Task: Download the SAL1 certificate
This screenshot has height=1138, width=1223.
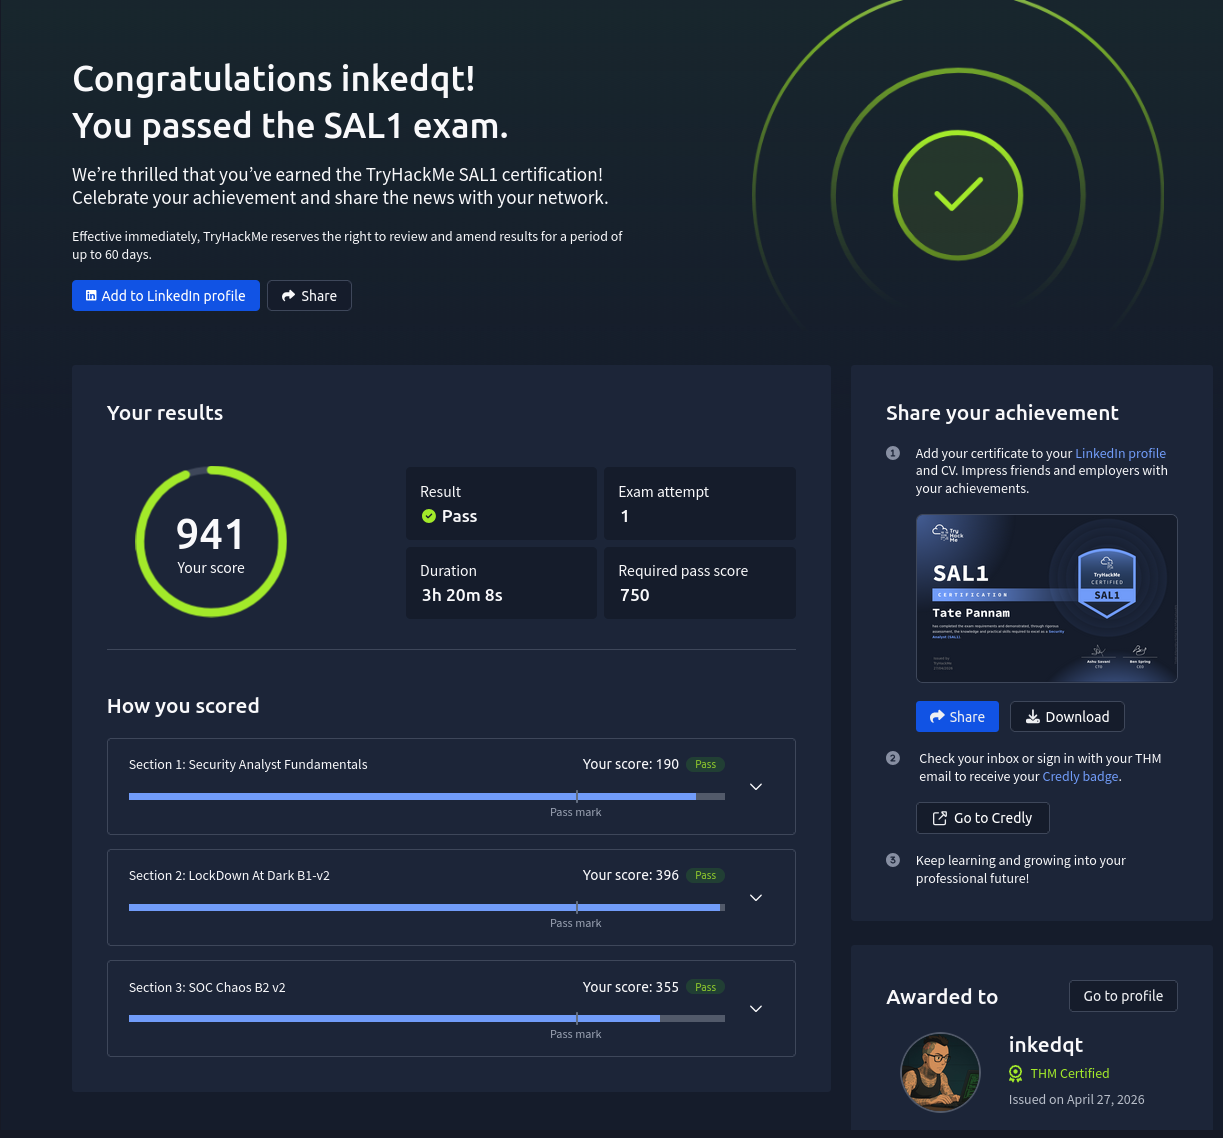Action: pyautogui.click(x=1067, y=717)
